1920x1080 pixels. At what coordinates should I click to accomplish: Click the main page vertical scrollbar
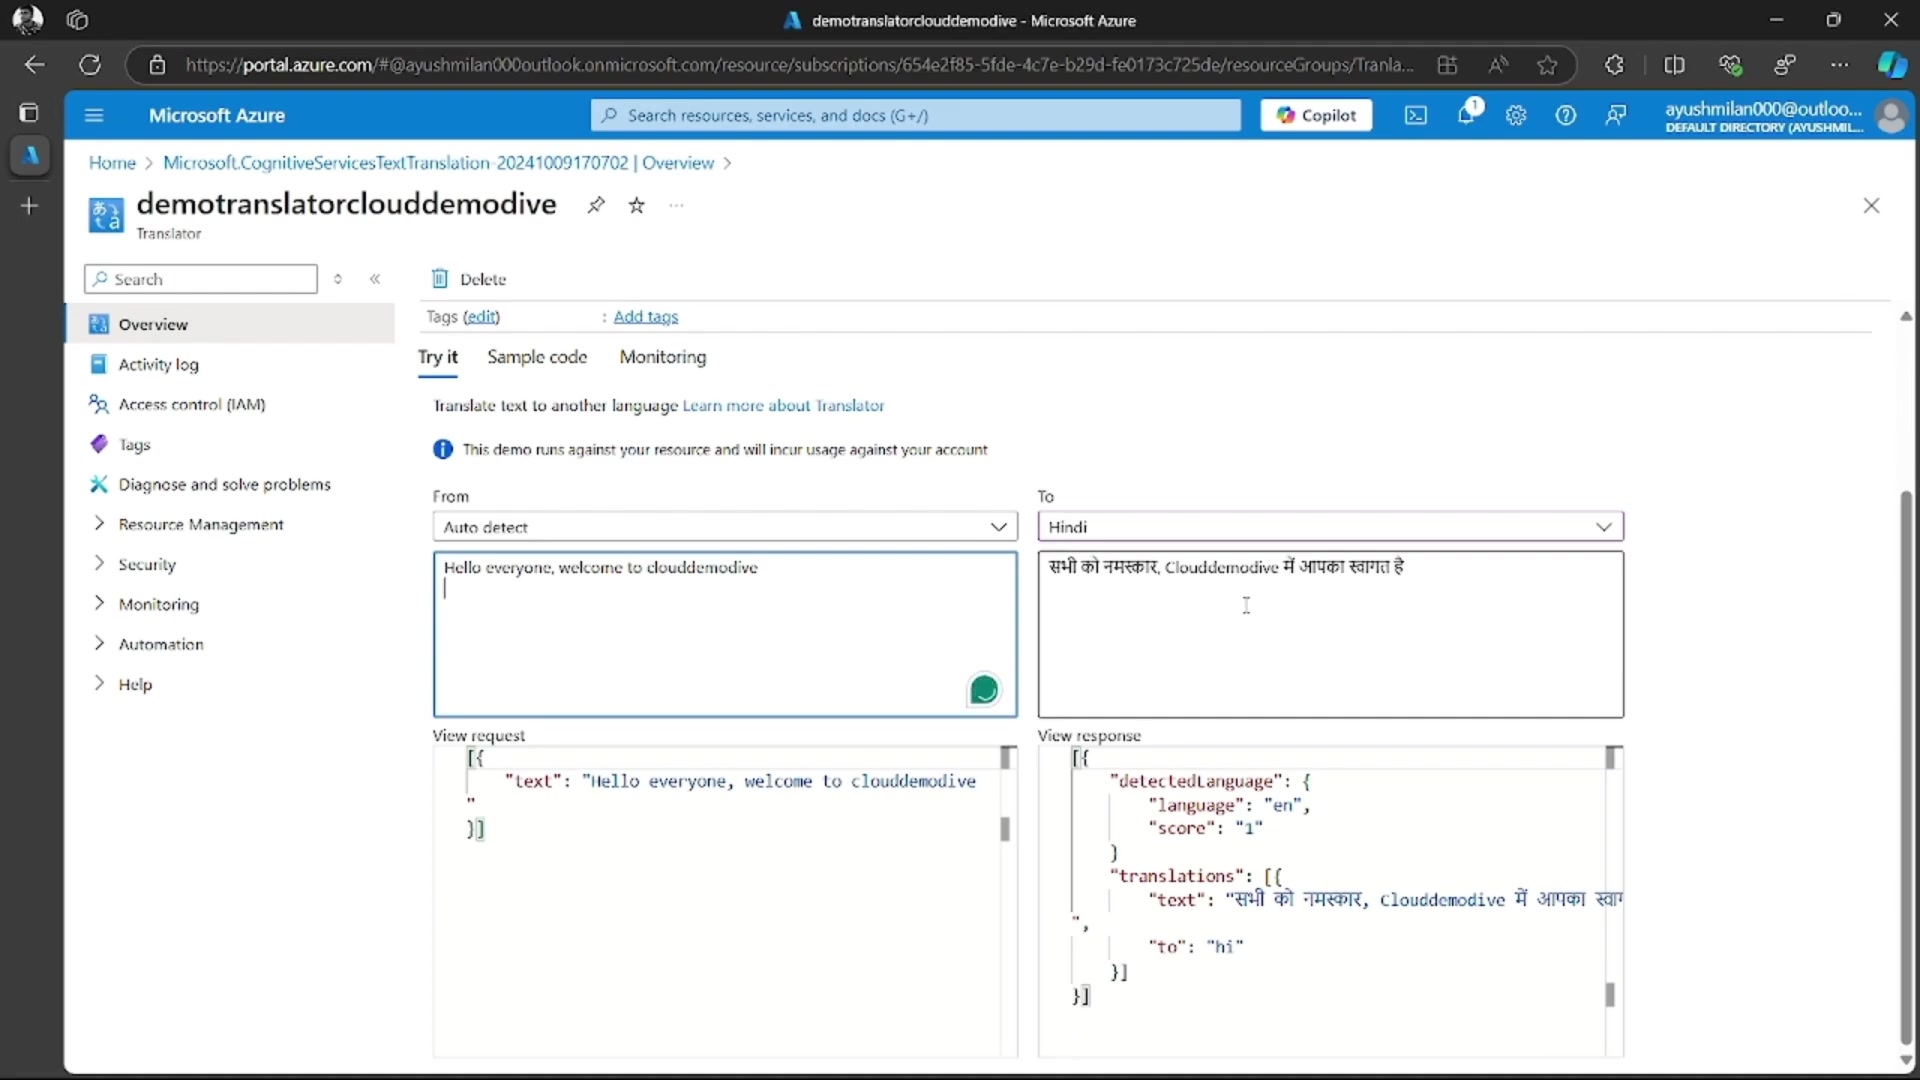[1906, 767]
